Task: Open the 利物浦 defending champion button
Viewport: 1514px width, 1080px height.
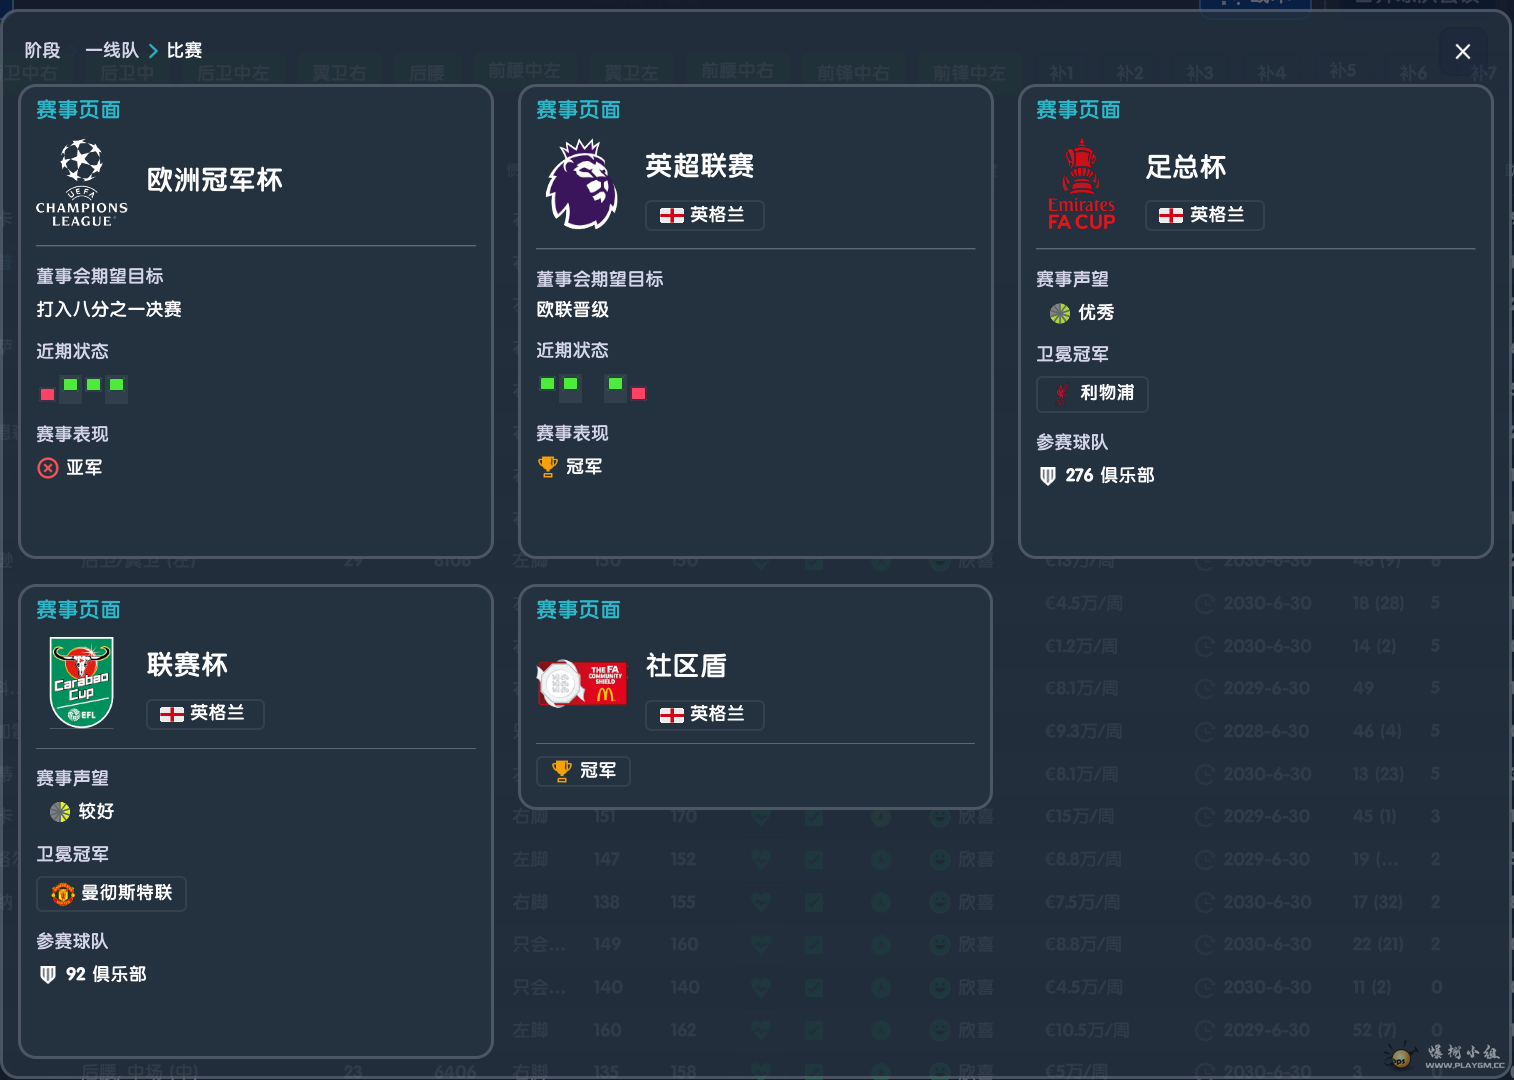Action: pos(1092,394)
